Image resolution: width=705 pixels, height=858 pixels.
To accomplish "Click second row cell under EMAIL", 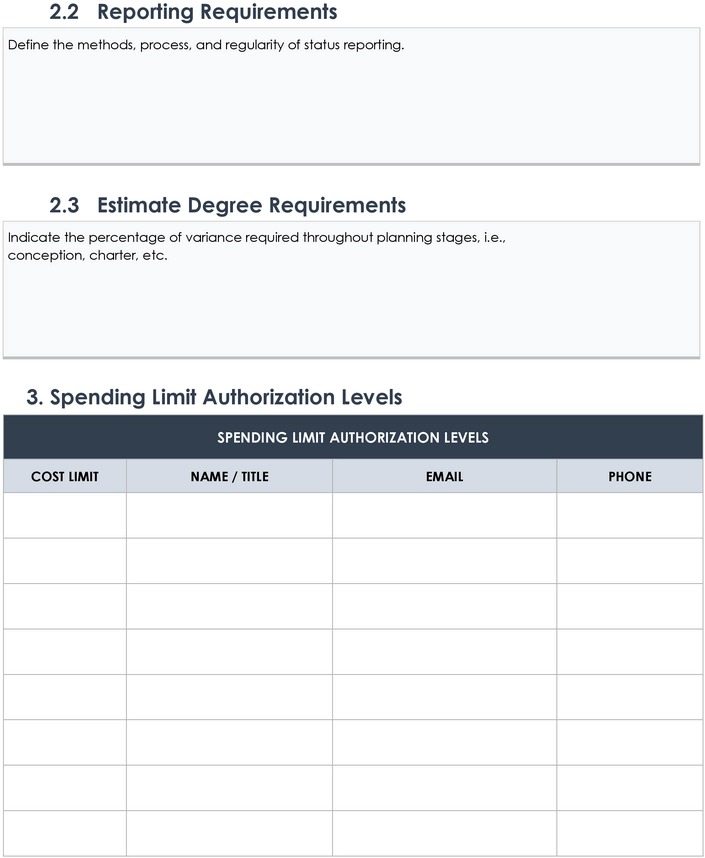I will click(444, 561).
